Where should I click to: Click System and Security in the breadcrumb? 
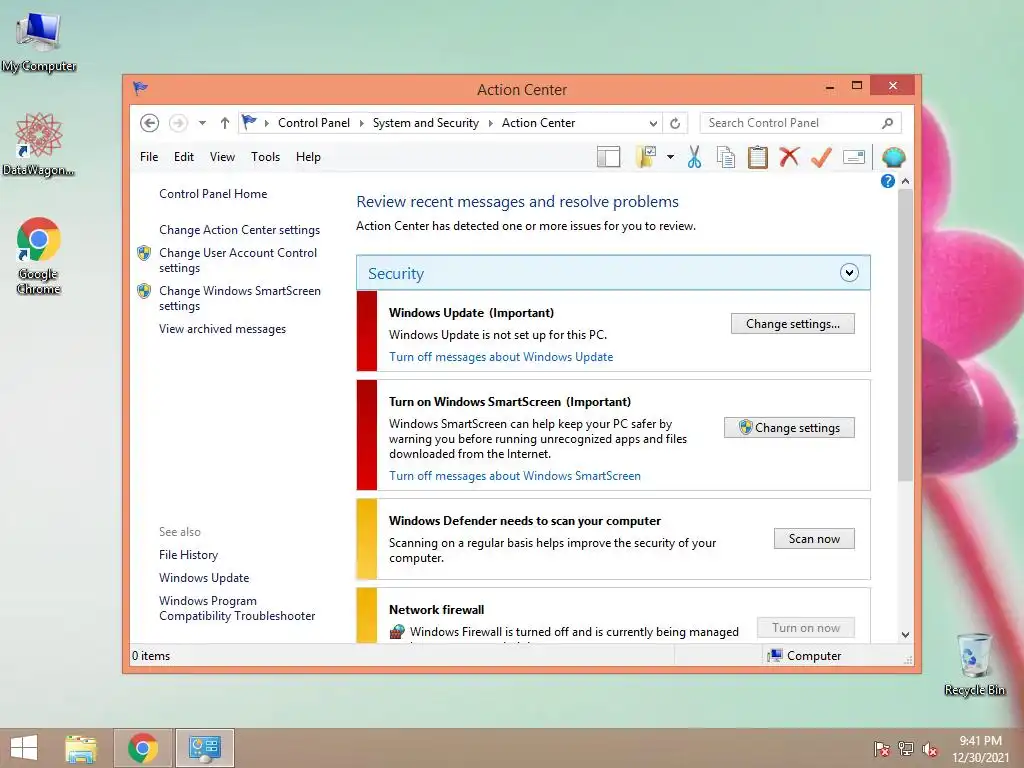pyautogui.click(x=426, y=123)
